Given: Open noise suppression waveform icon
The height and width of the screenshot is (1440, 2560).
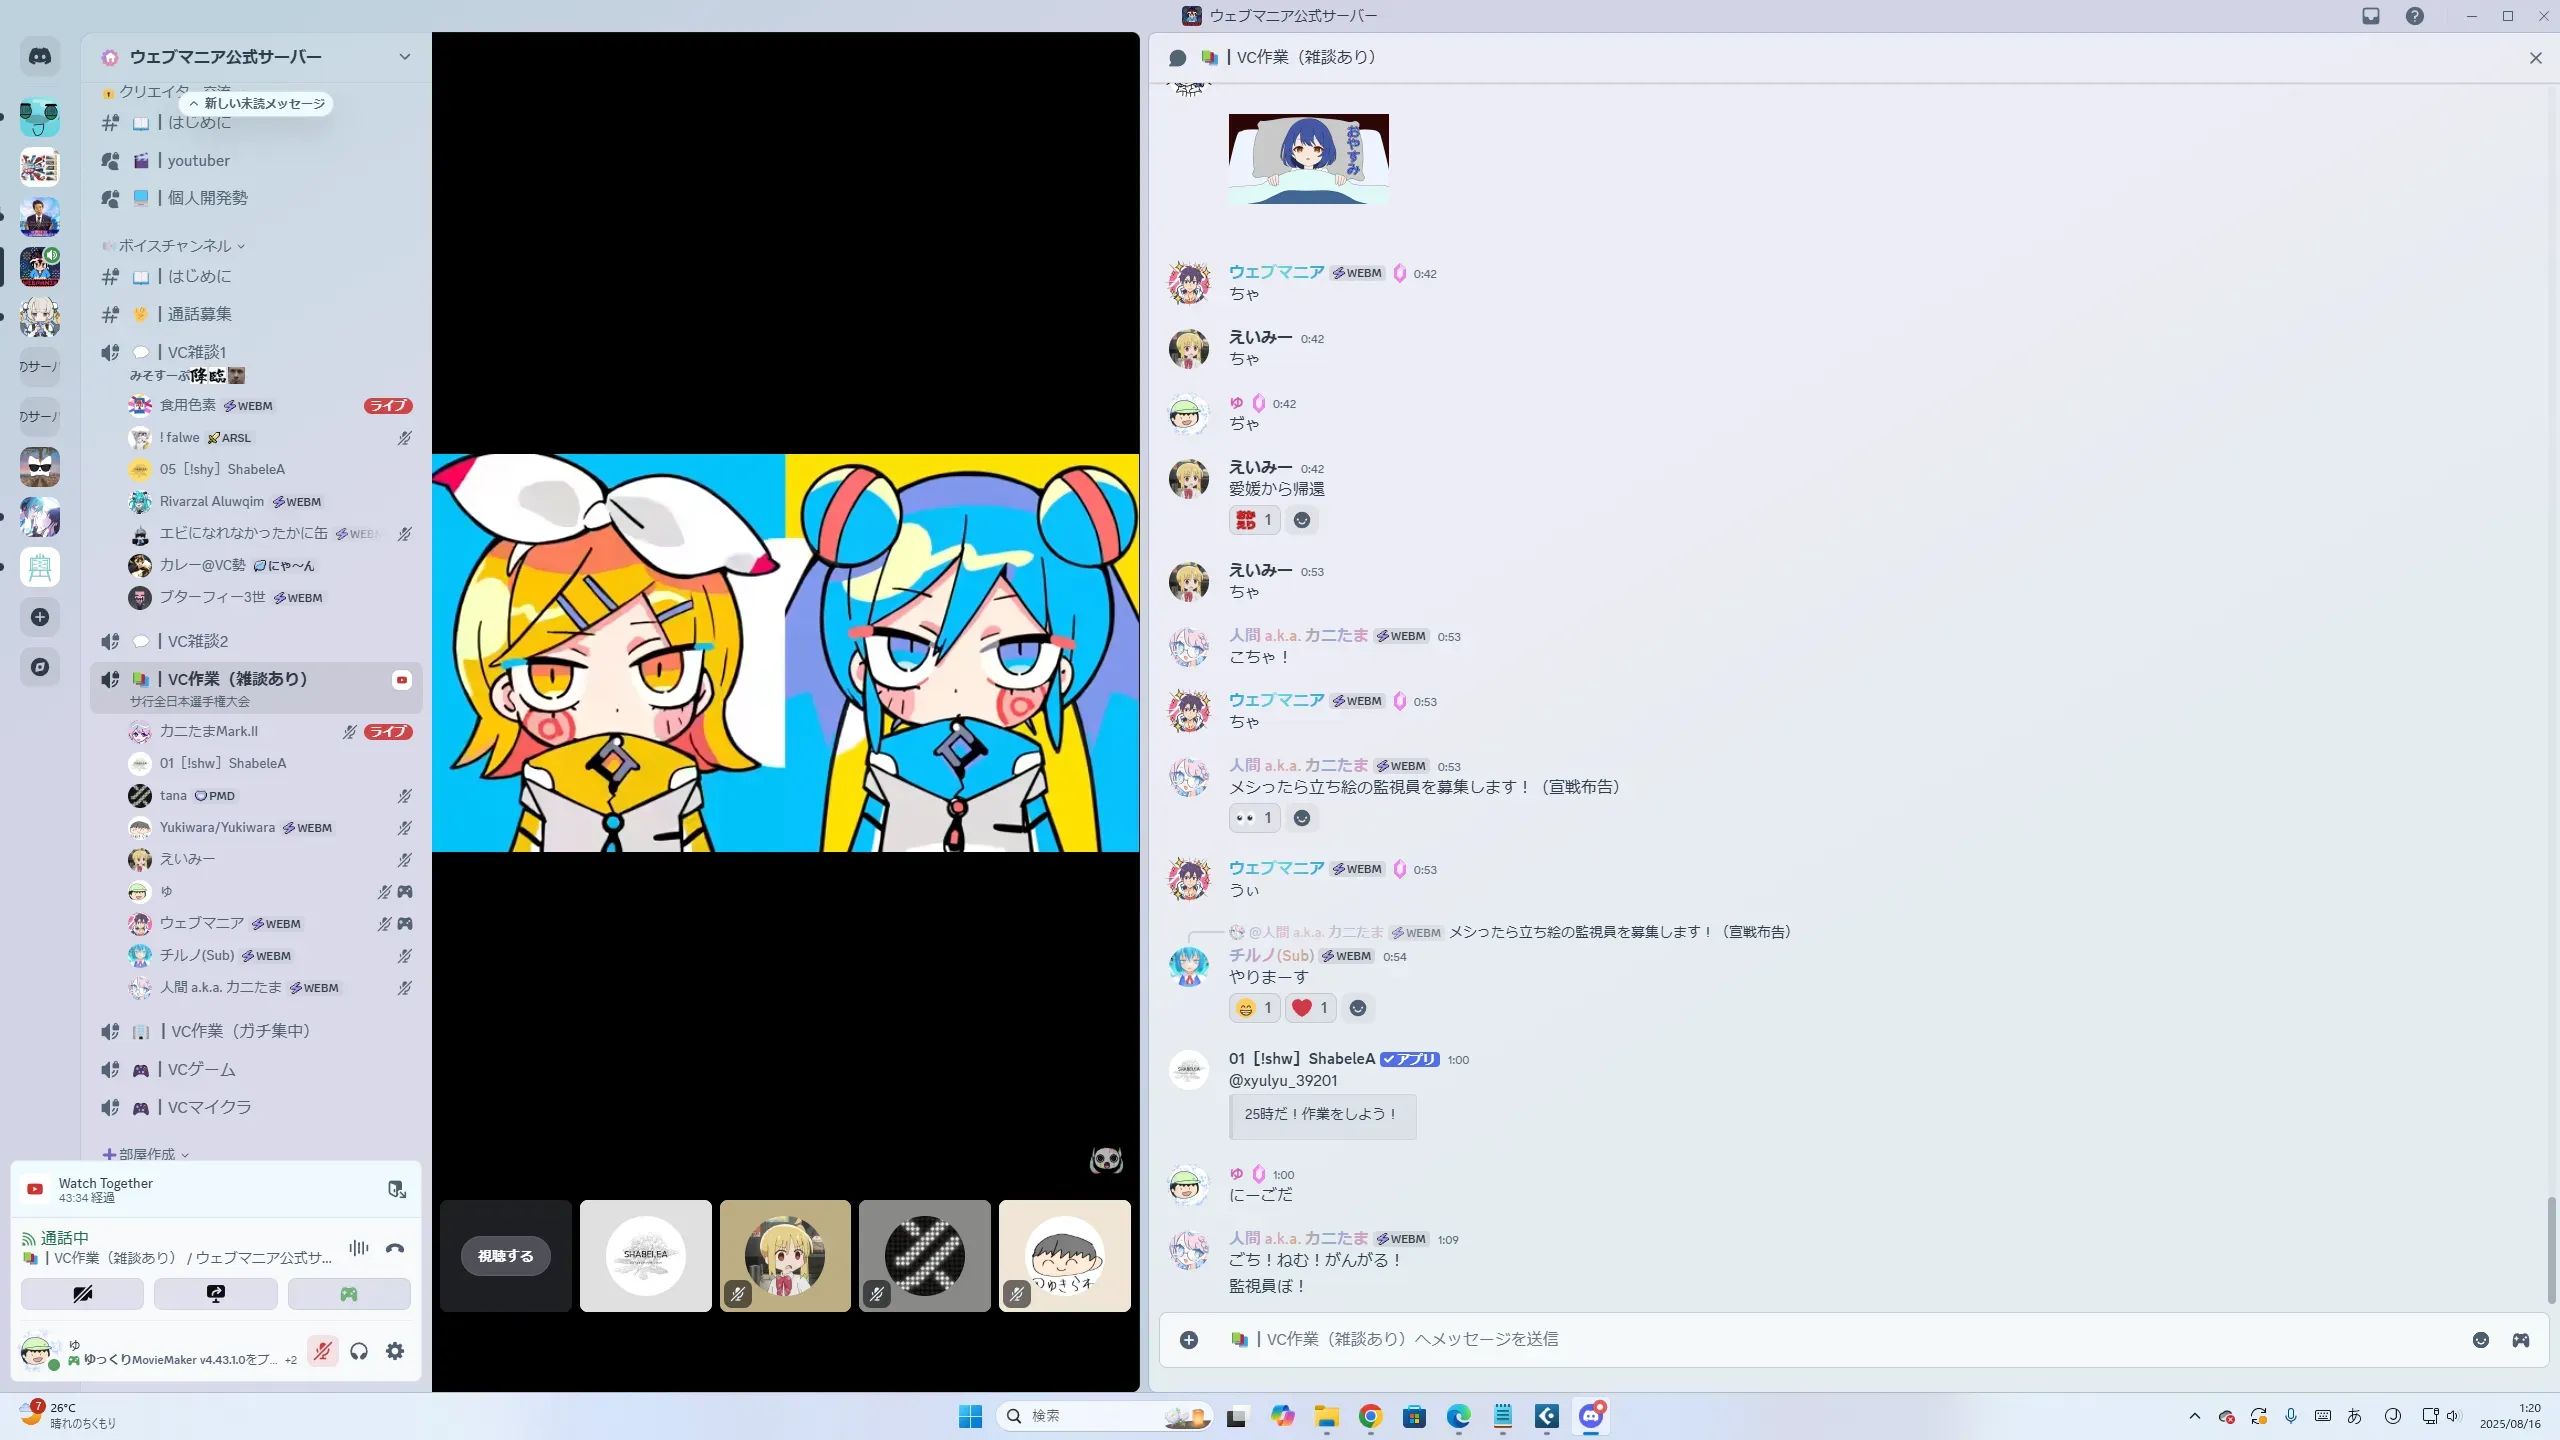Looking at the screenshot, I should click(359, 1248).
